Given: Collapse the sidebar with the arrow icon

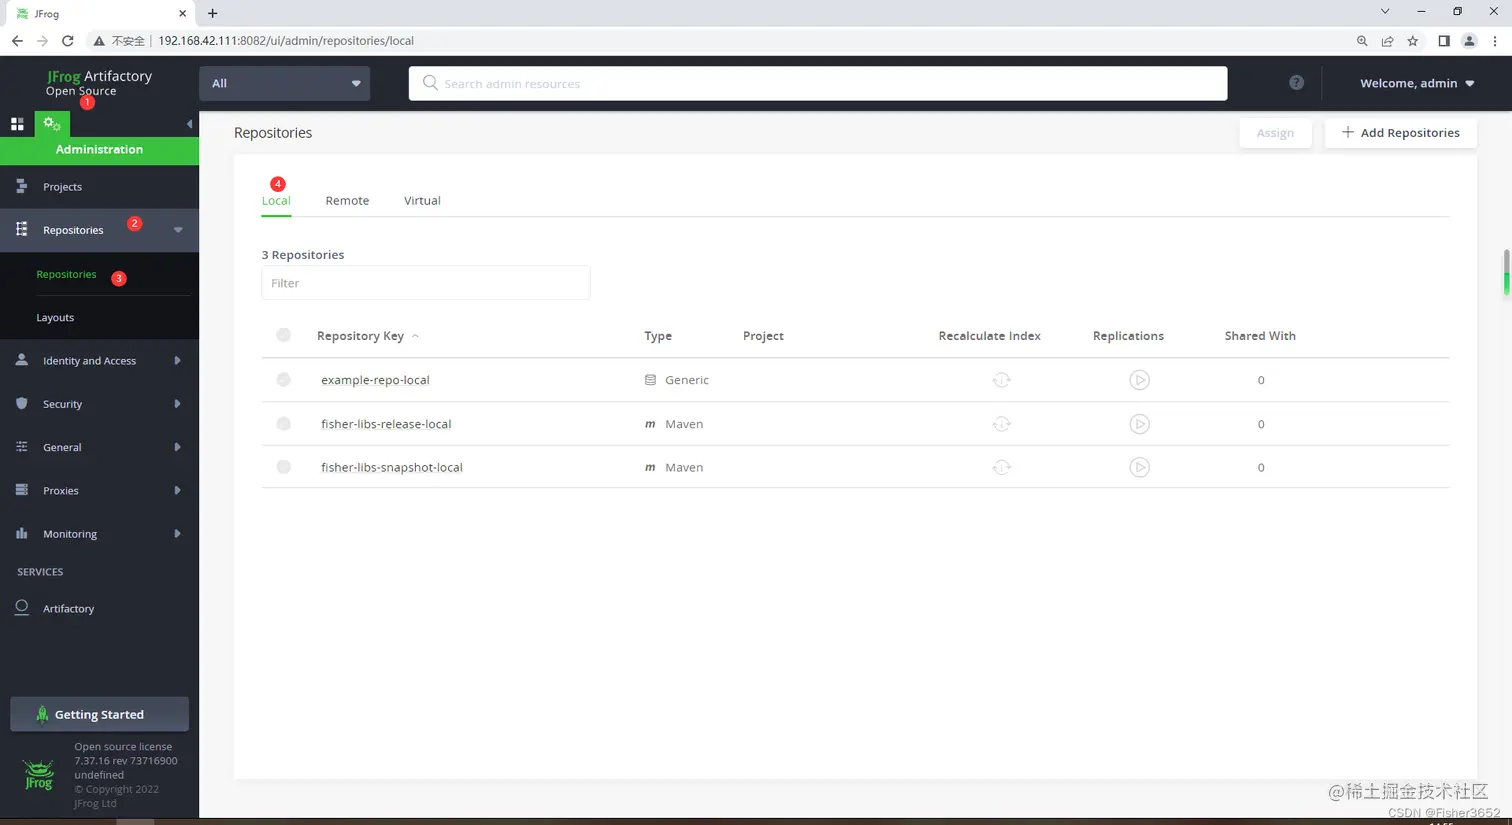Looking at the screenshot, I should 189,124.
